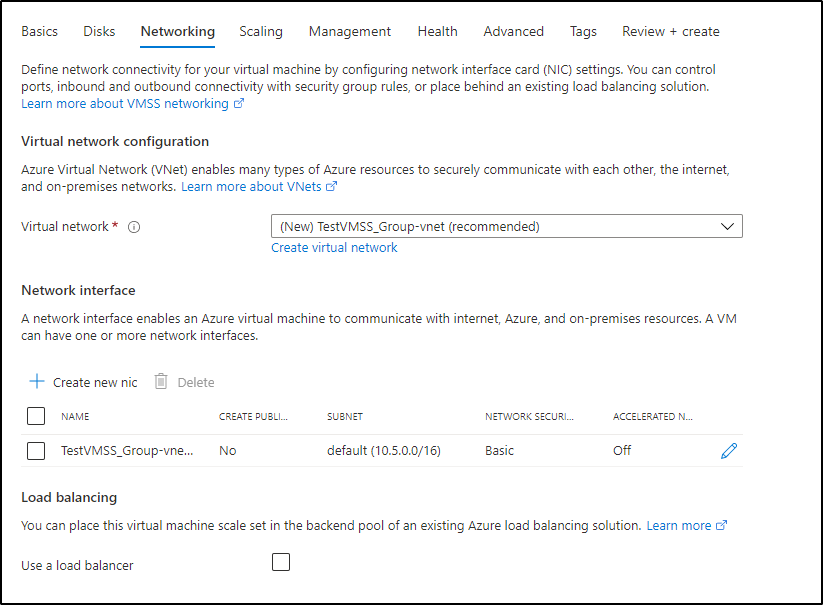Switch to the Basics tab
Viewport: 823px width, 605px height.
pos(40,32)
